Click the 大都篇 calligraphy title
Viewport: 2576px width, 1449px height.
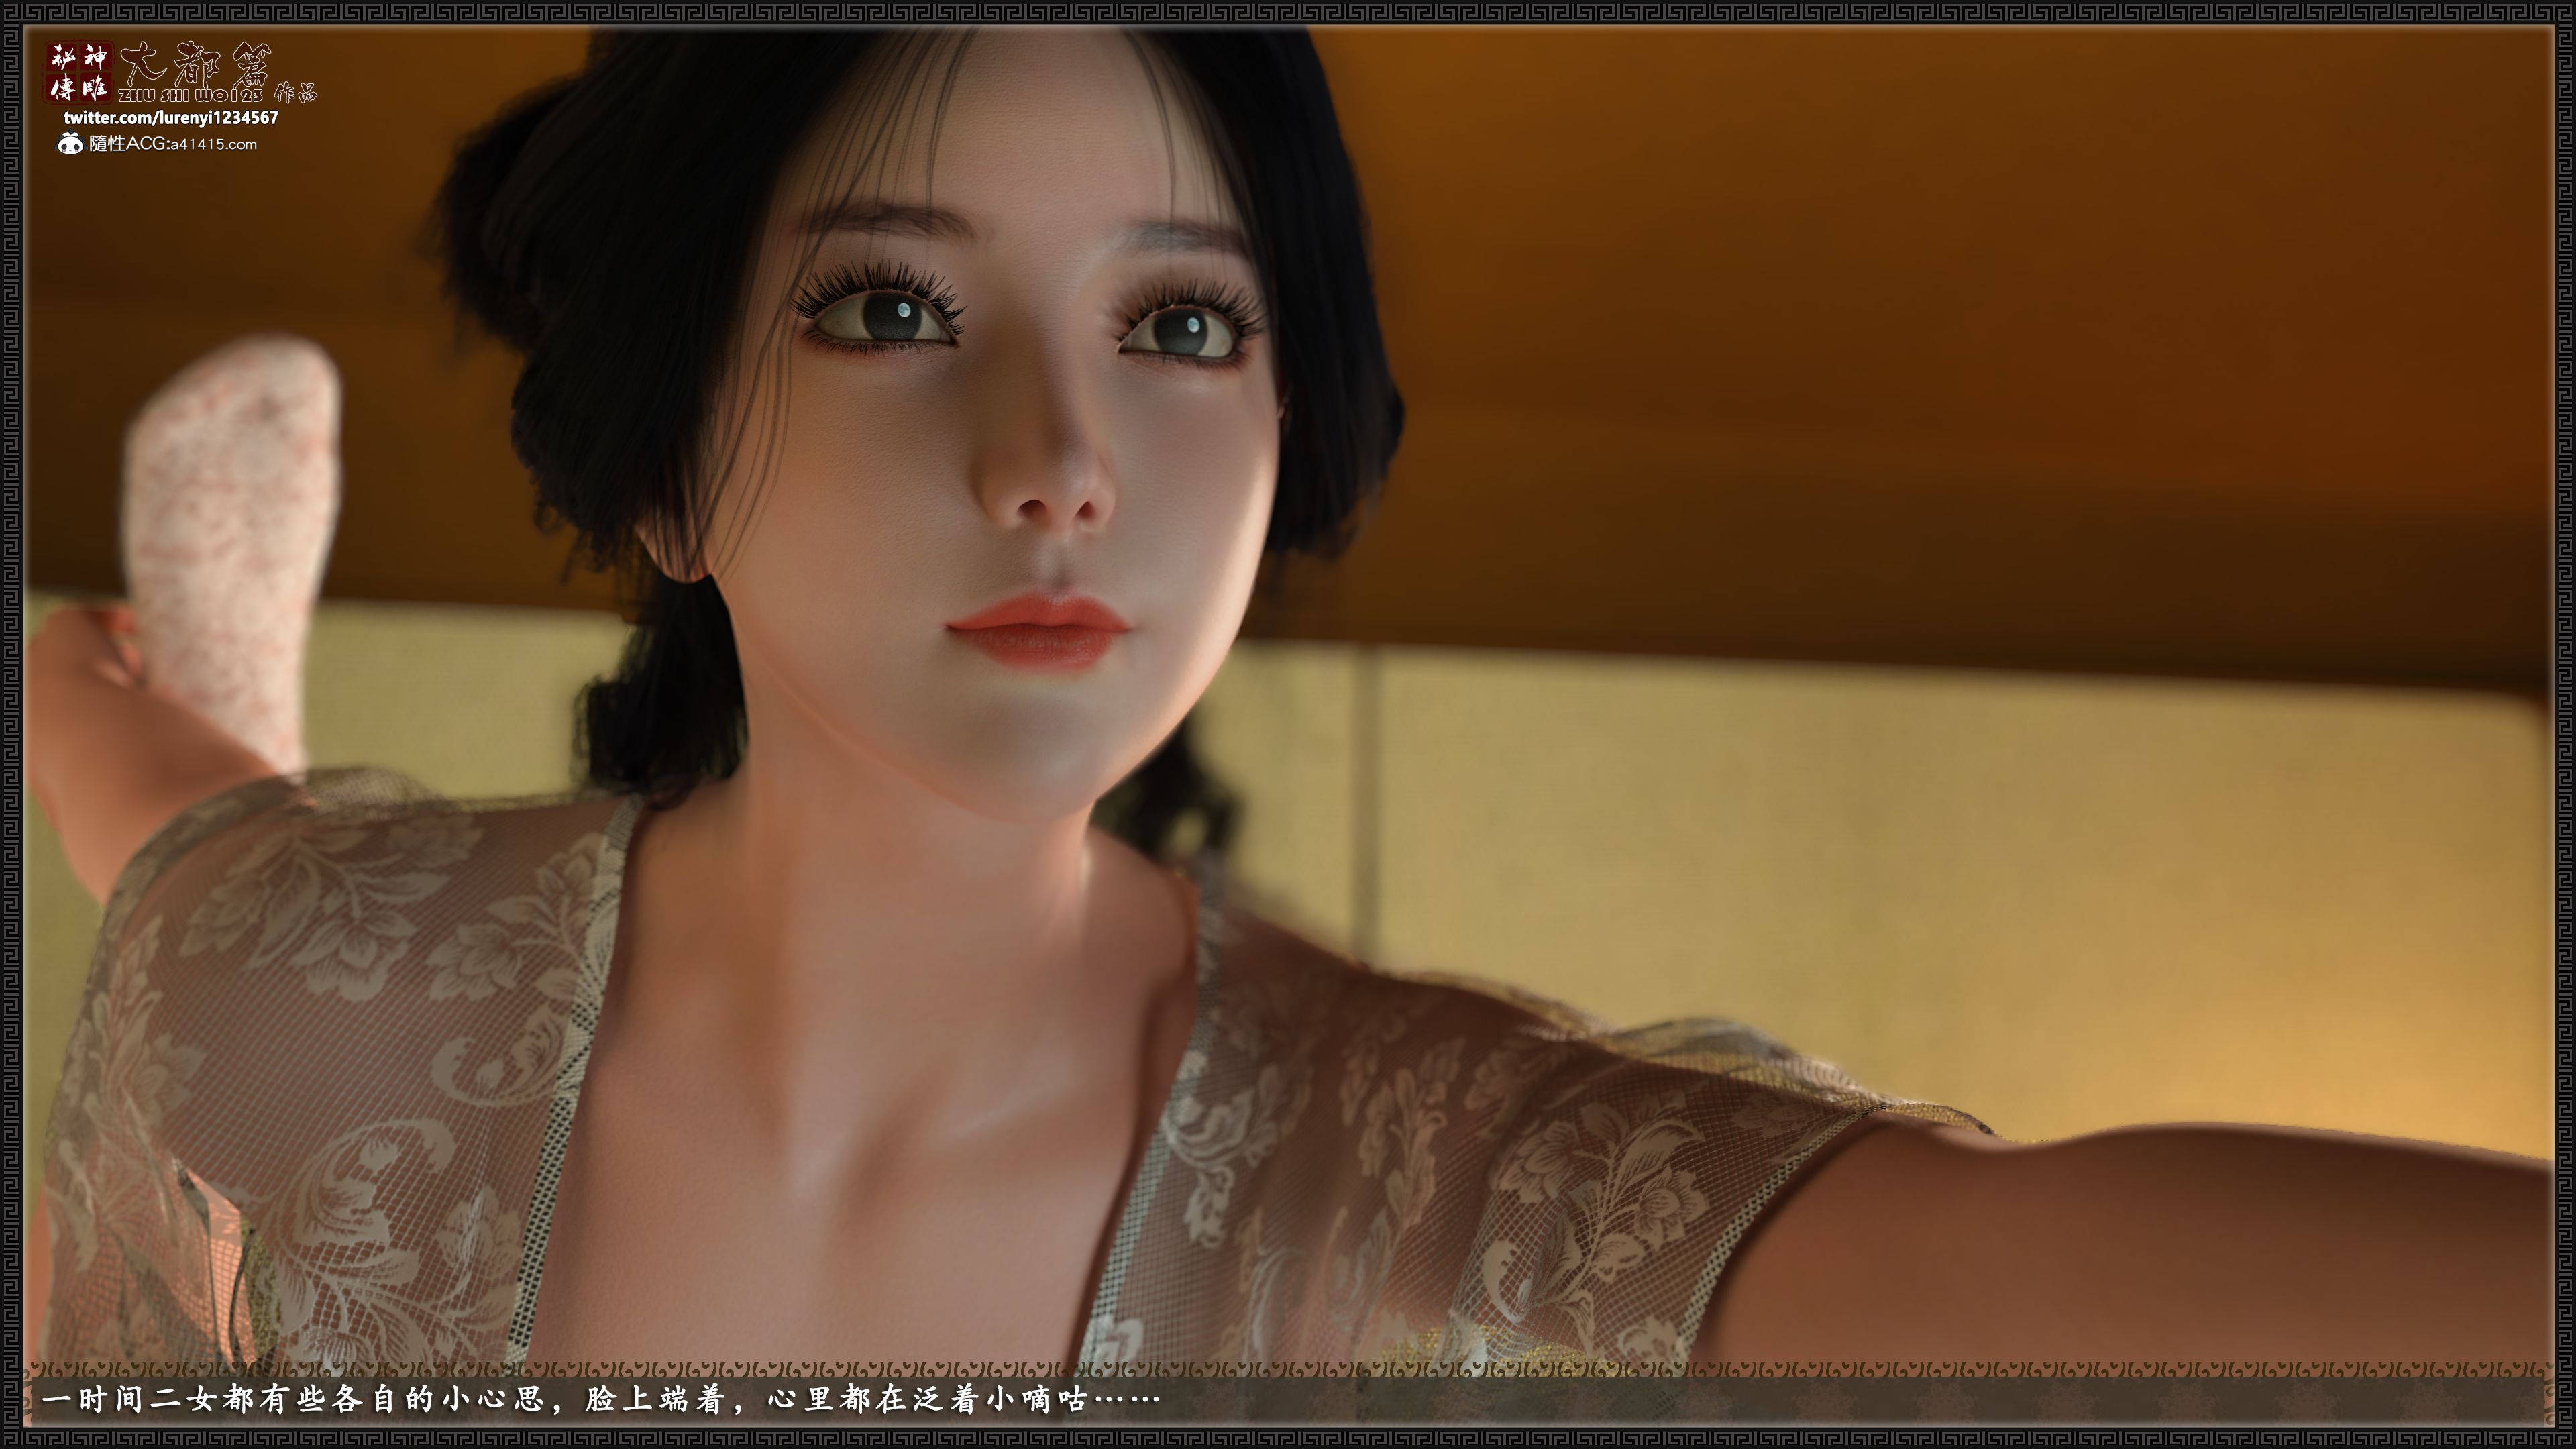click(x=194, y=65)
